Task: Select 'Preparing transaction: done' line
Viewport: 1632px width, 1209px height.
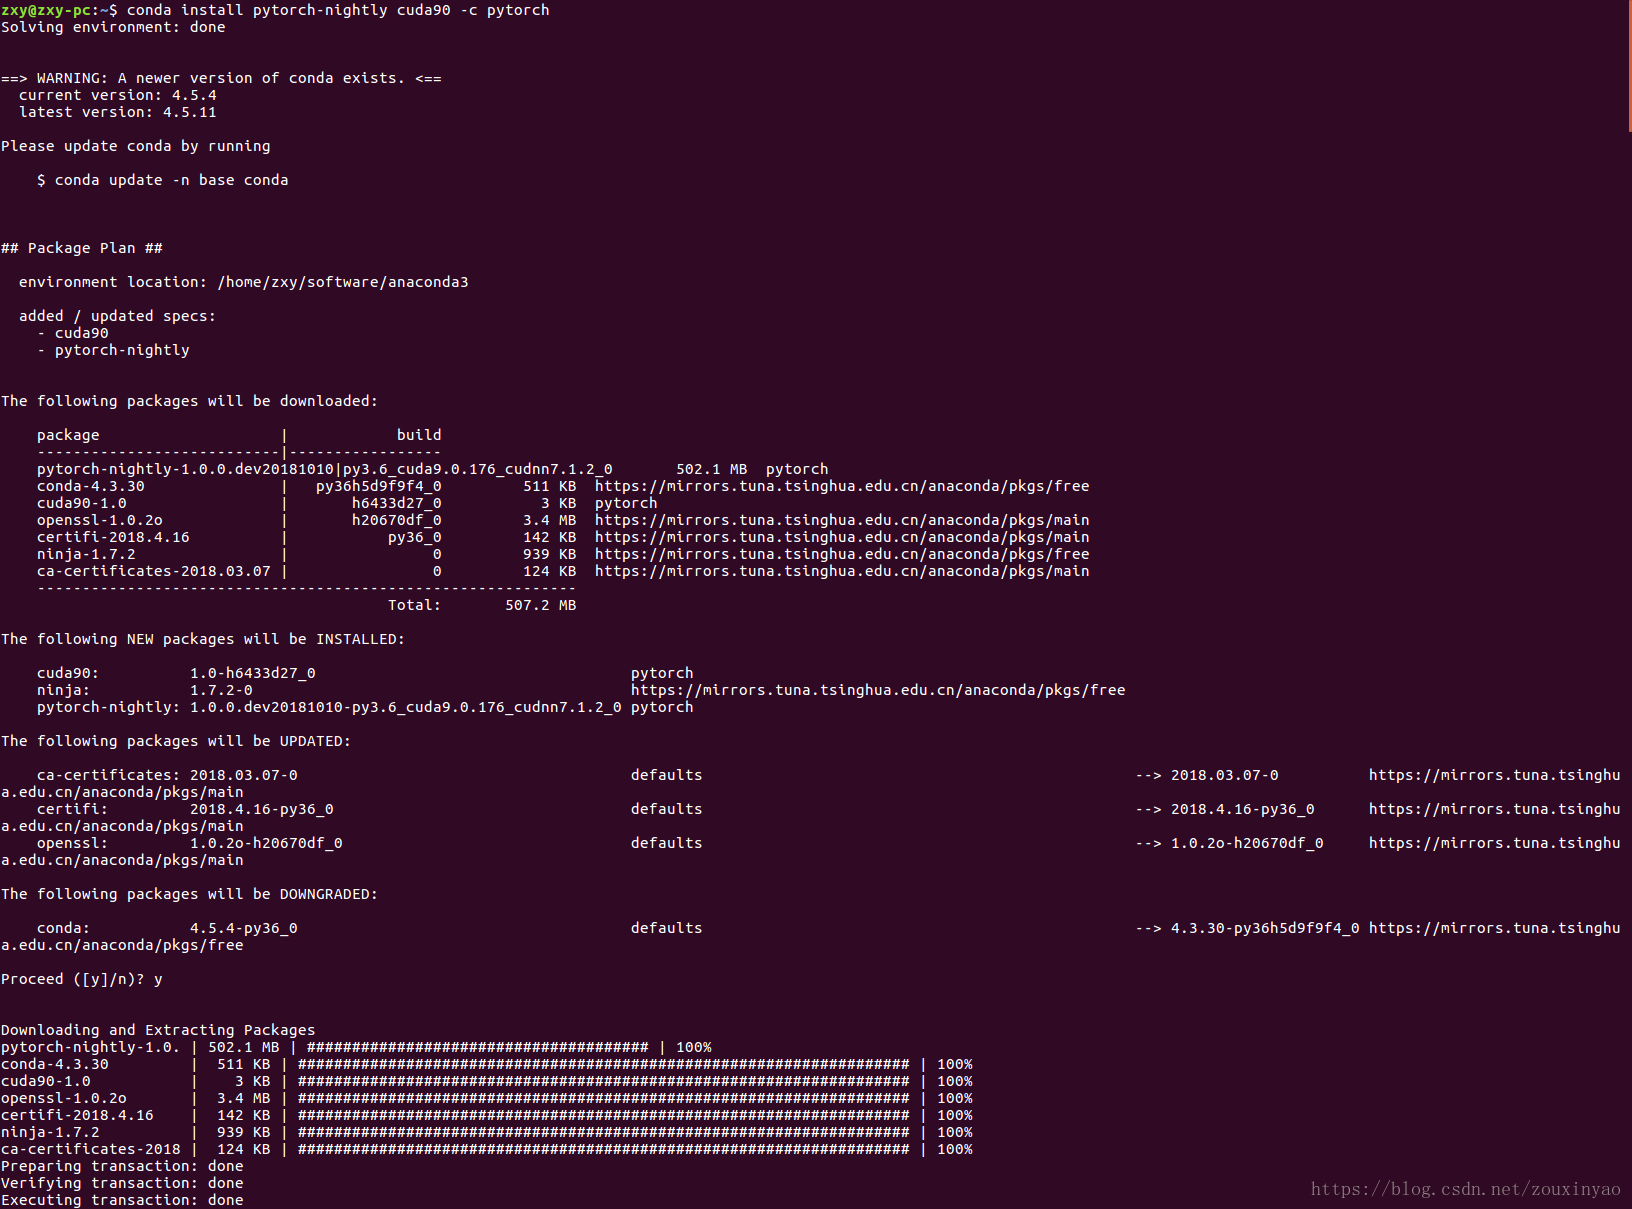Action: (122, 1166)
